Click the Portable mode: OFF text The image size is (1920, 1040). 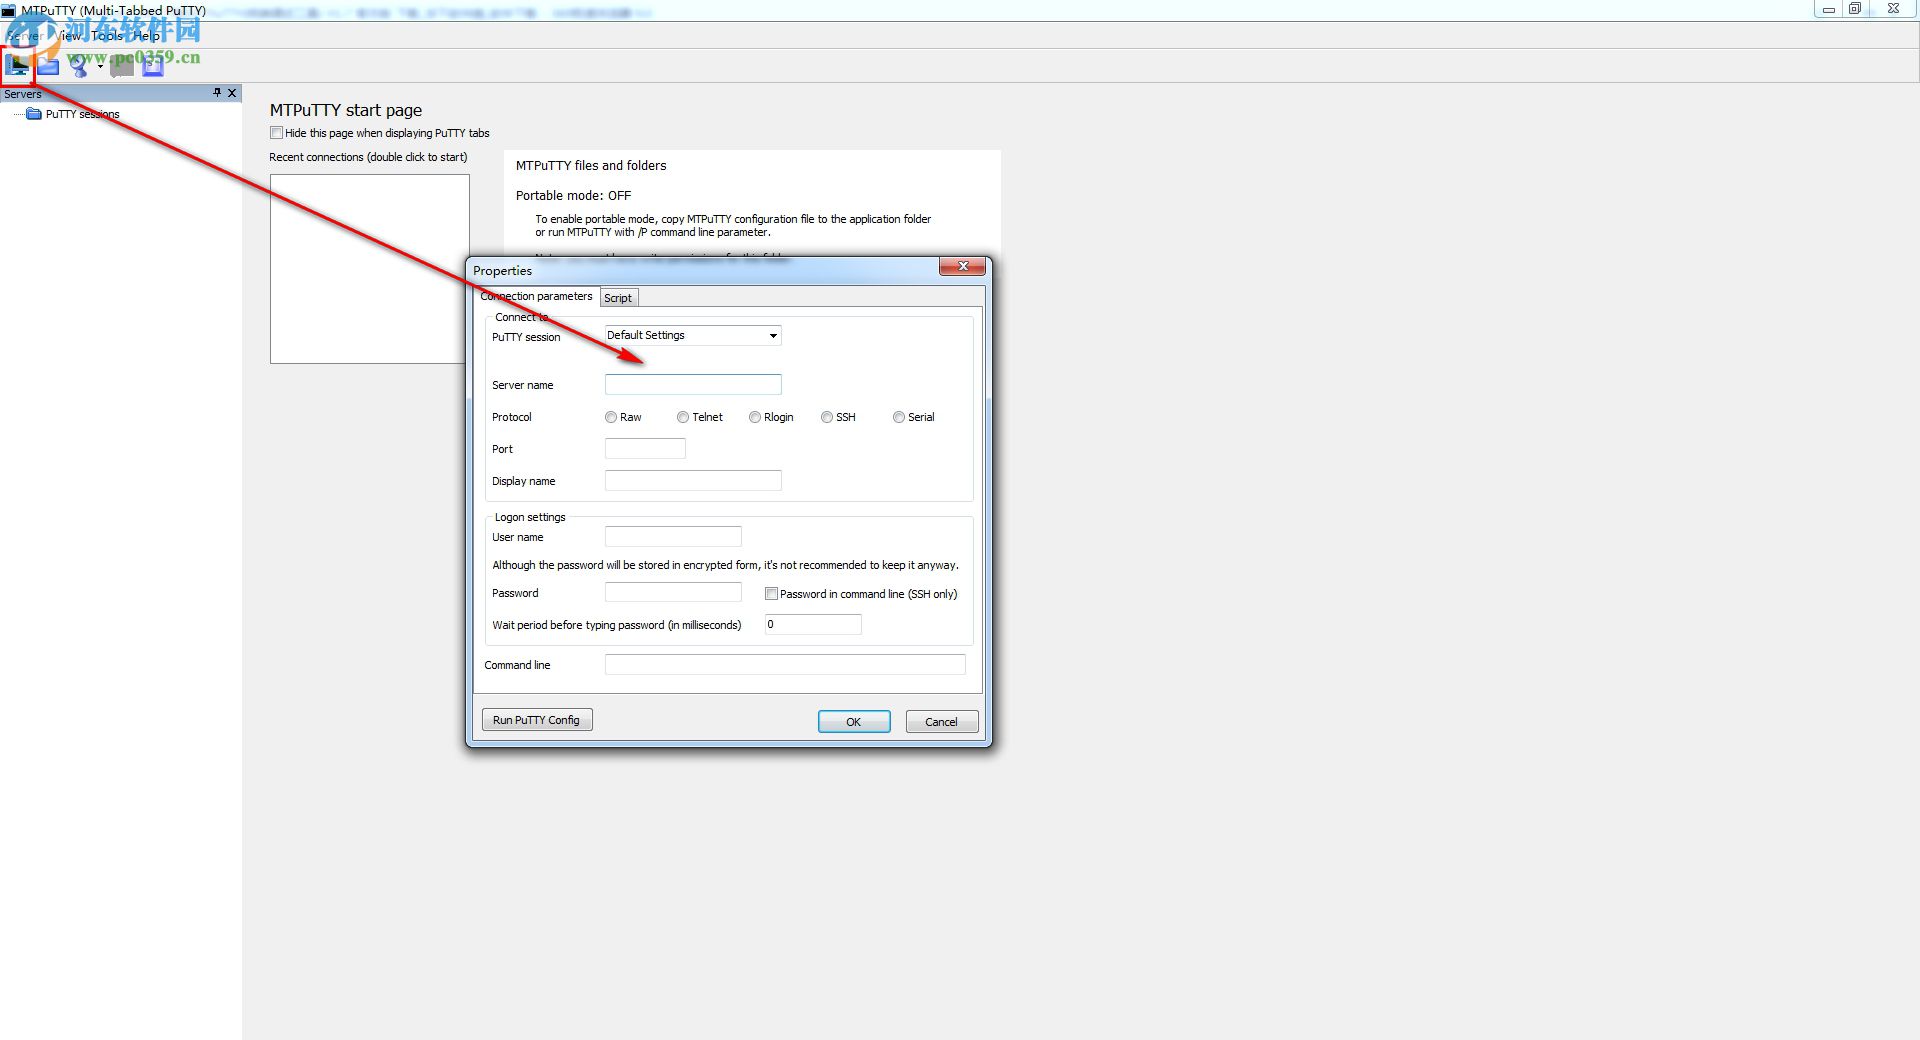tap(573, 196)
